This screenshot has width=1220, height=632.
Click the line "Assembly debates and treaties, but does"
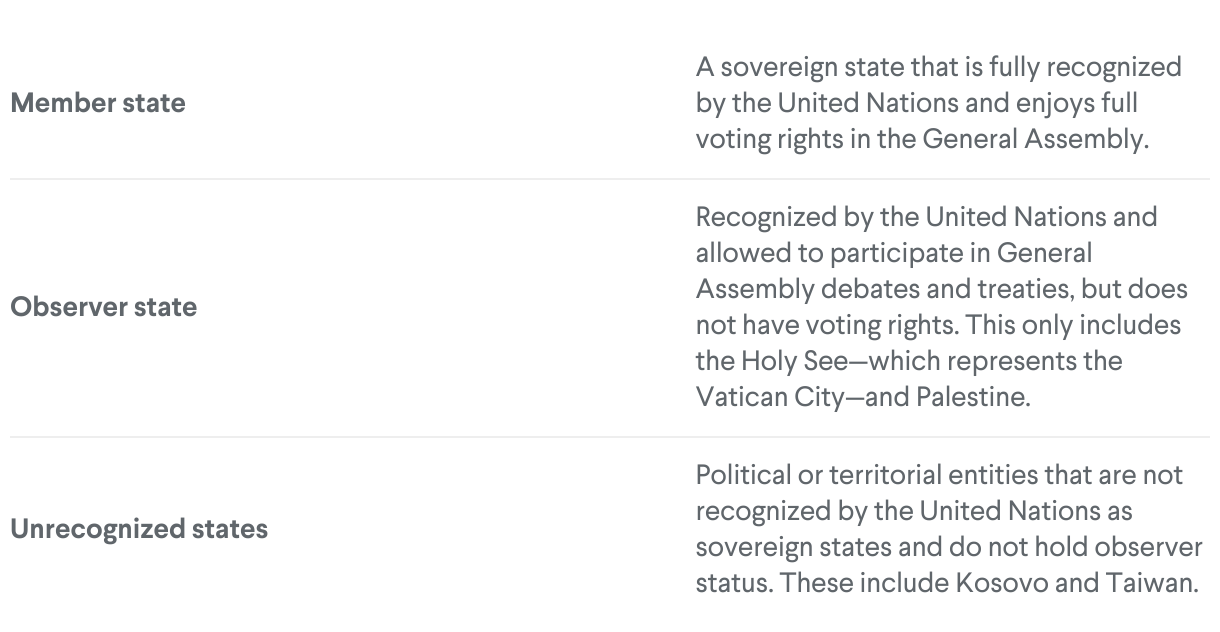click(x=941, y=289)
